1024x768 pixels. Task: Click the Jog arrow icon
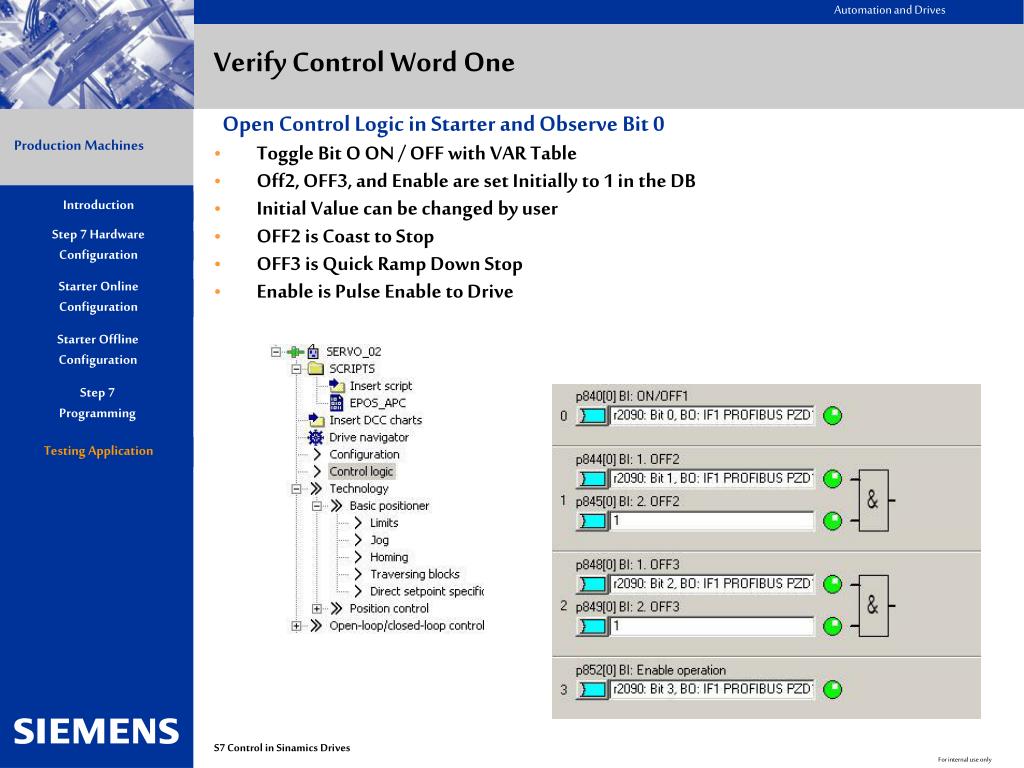(358, 539)
